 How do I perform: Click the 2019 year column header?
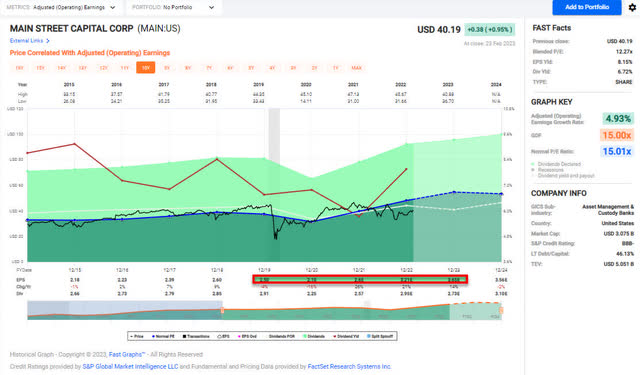point(258,84)
